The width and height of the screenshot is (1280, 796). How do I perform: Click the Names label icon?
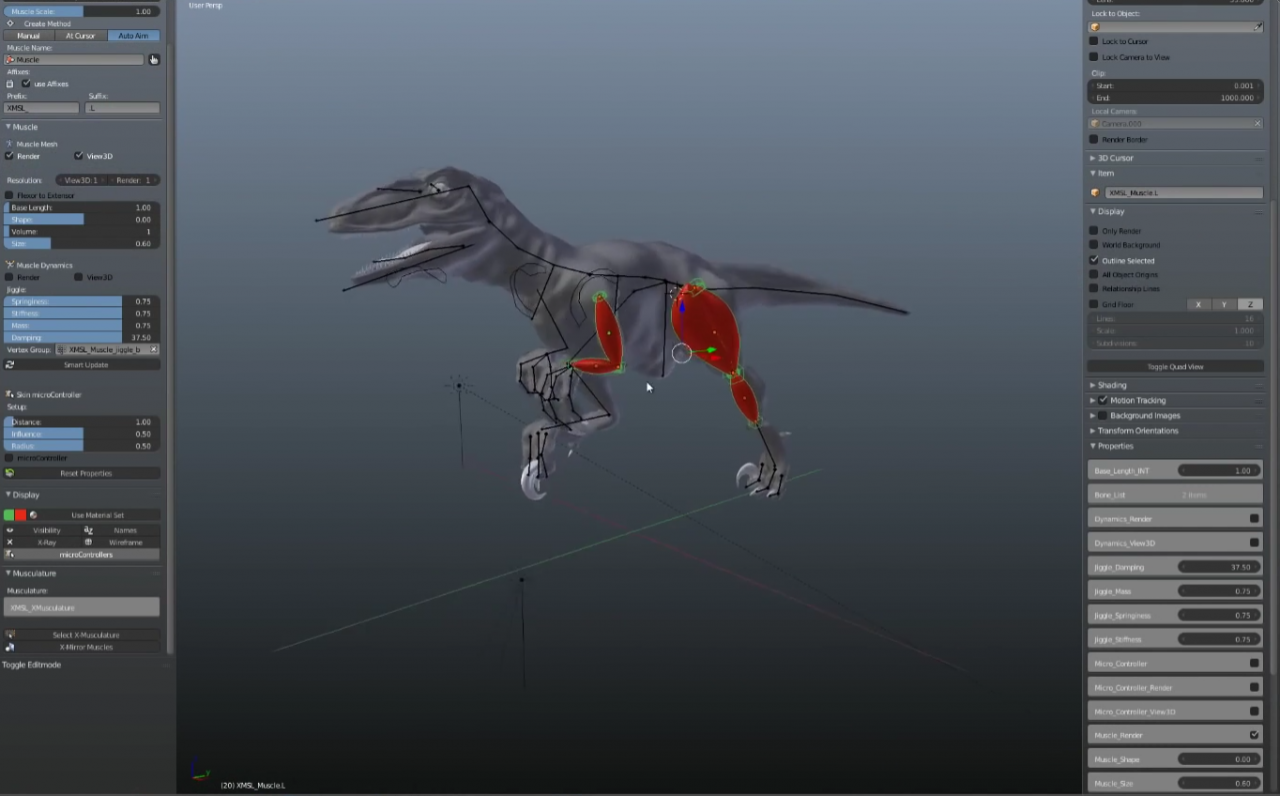[88, 530]
